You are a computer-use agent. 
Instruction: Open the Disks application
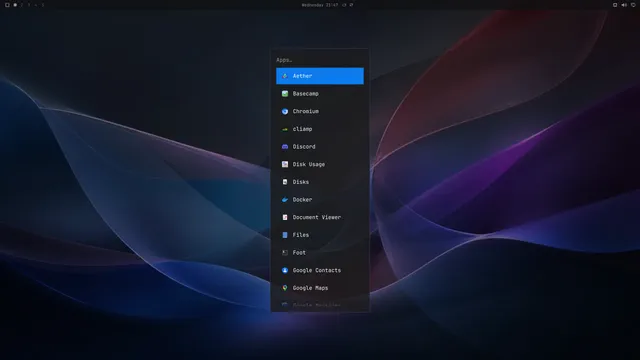click(x=320, y=182)
